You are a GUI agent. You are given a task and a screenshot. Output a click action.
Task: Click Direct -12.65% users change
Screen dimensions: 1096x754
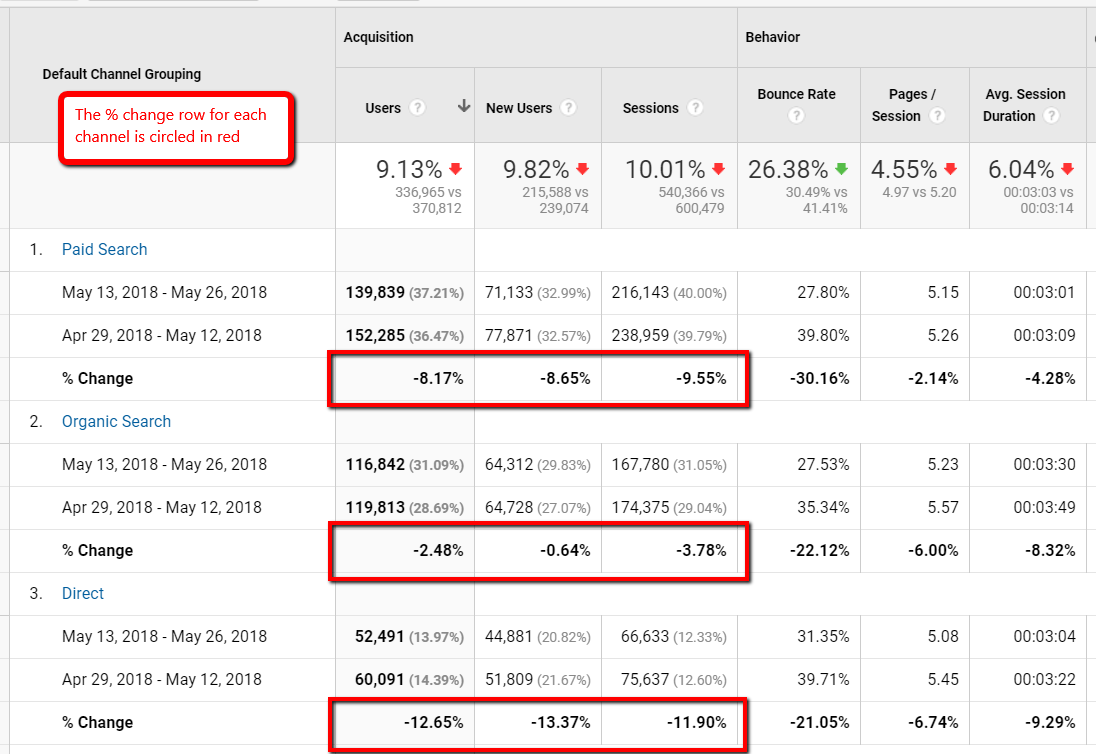(x=433, y=723)
